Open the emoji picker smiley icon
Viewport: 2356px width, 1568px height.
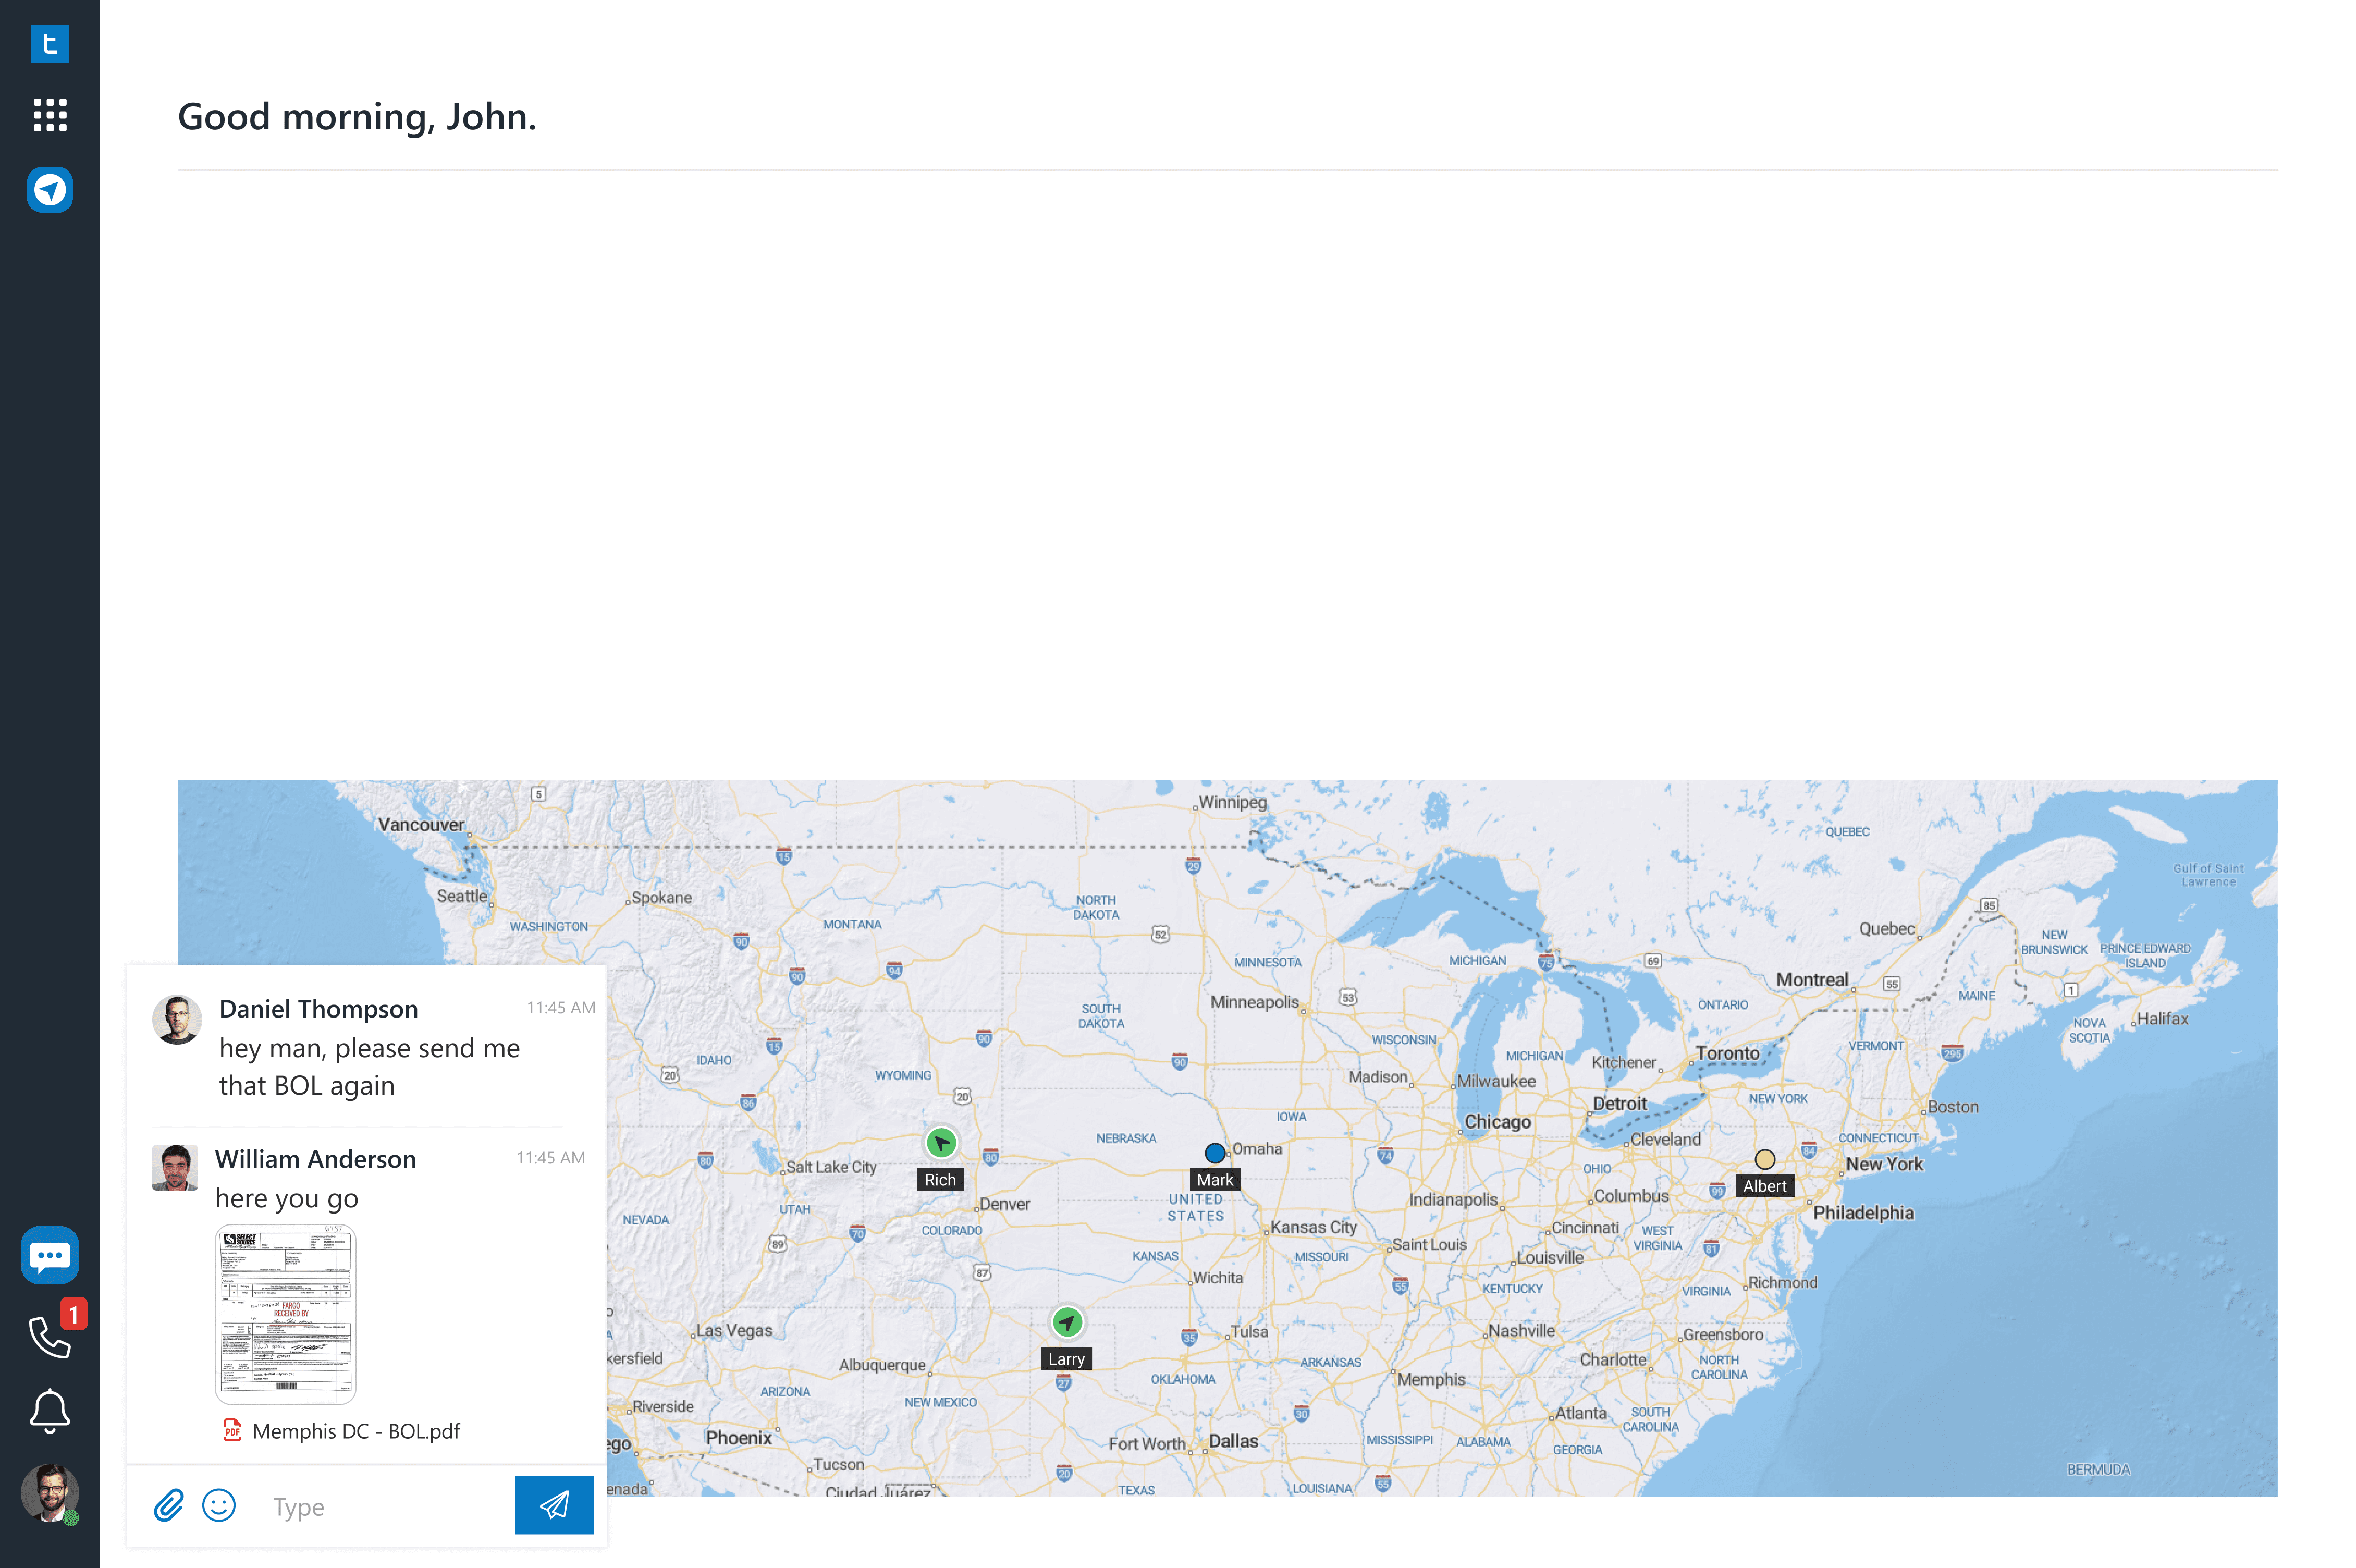[218, 1505]
